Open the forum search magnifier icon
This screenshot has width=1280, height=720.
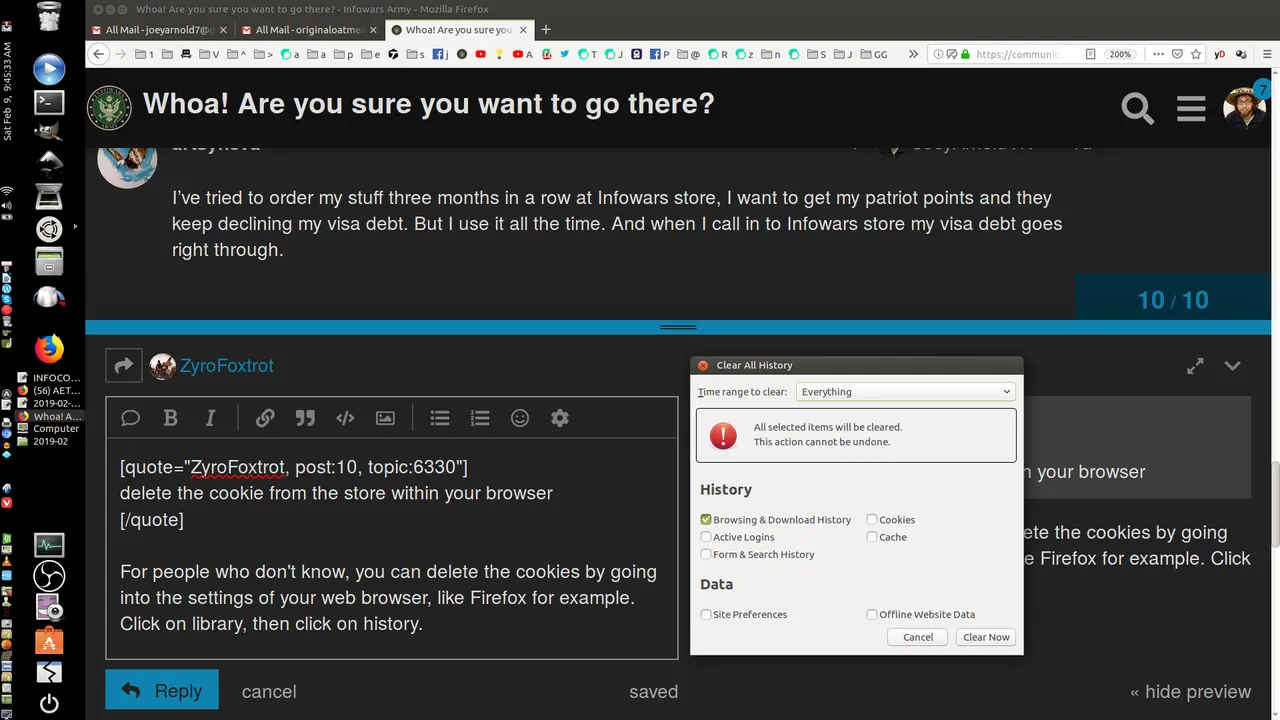click(1137, 108)
